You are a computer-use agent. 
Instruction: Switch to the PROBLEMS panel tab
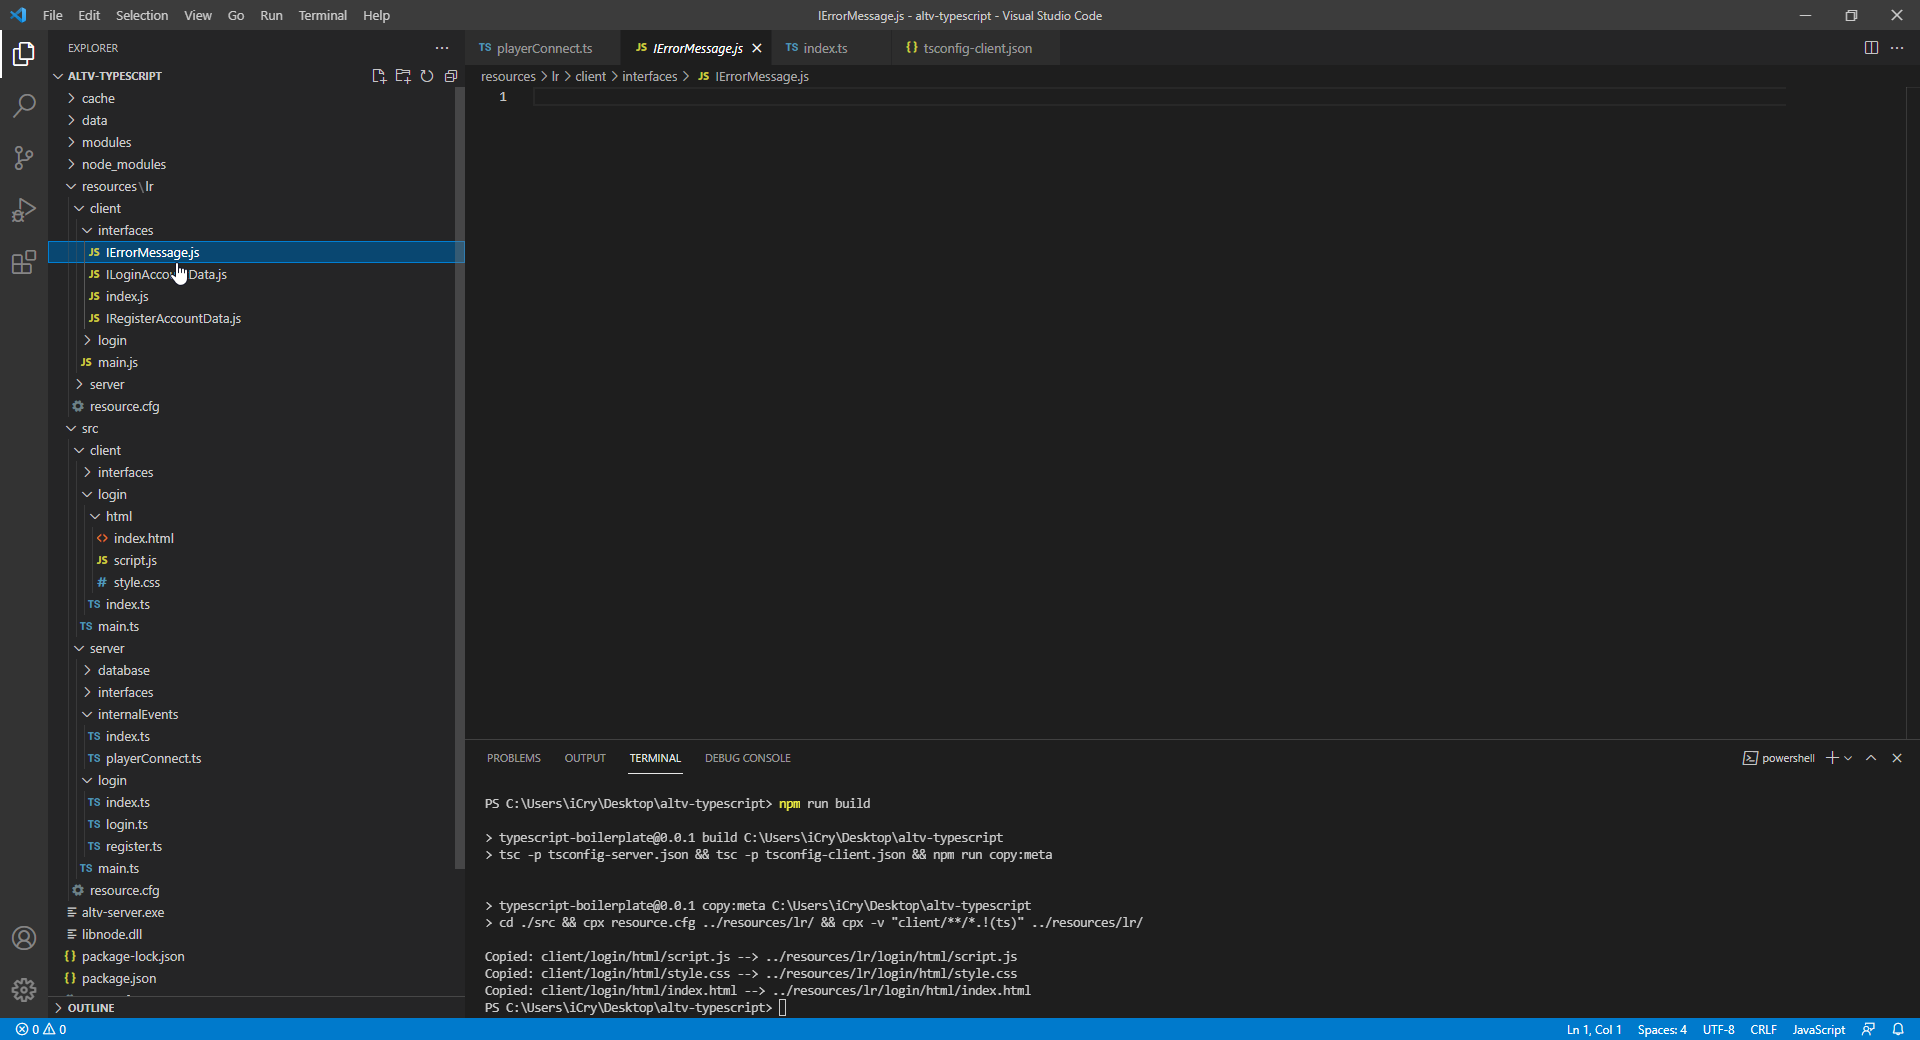coord(514,758)
